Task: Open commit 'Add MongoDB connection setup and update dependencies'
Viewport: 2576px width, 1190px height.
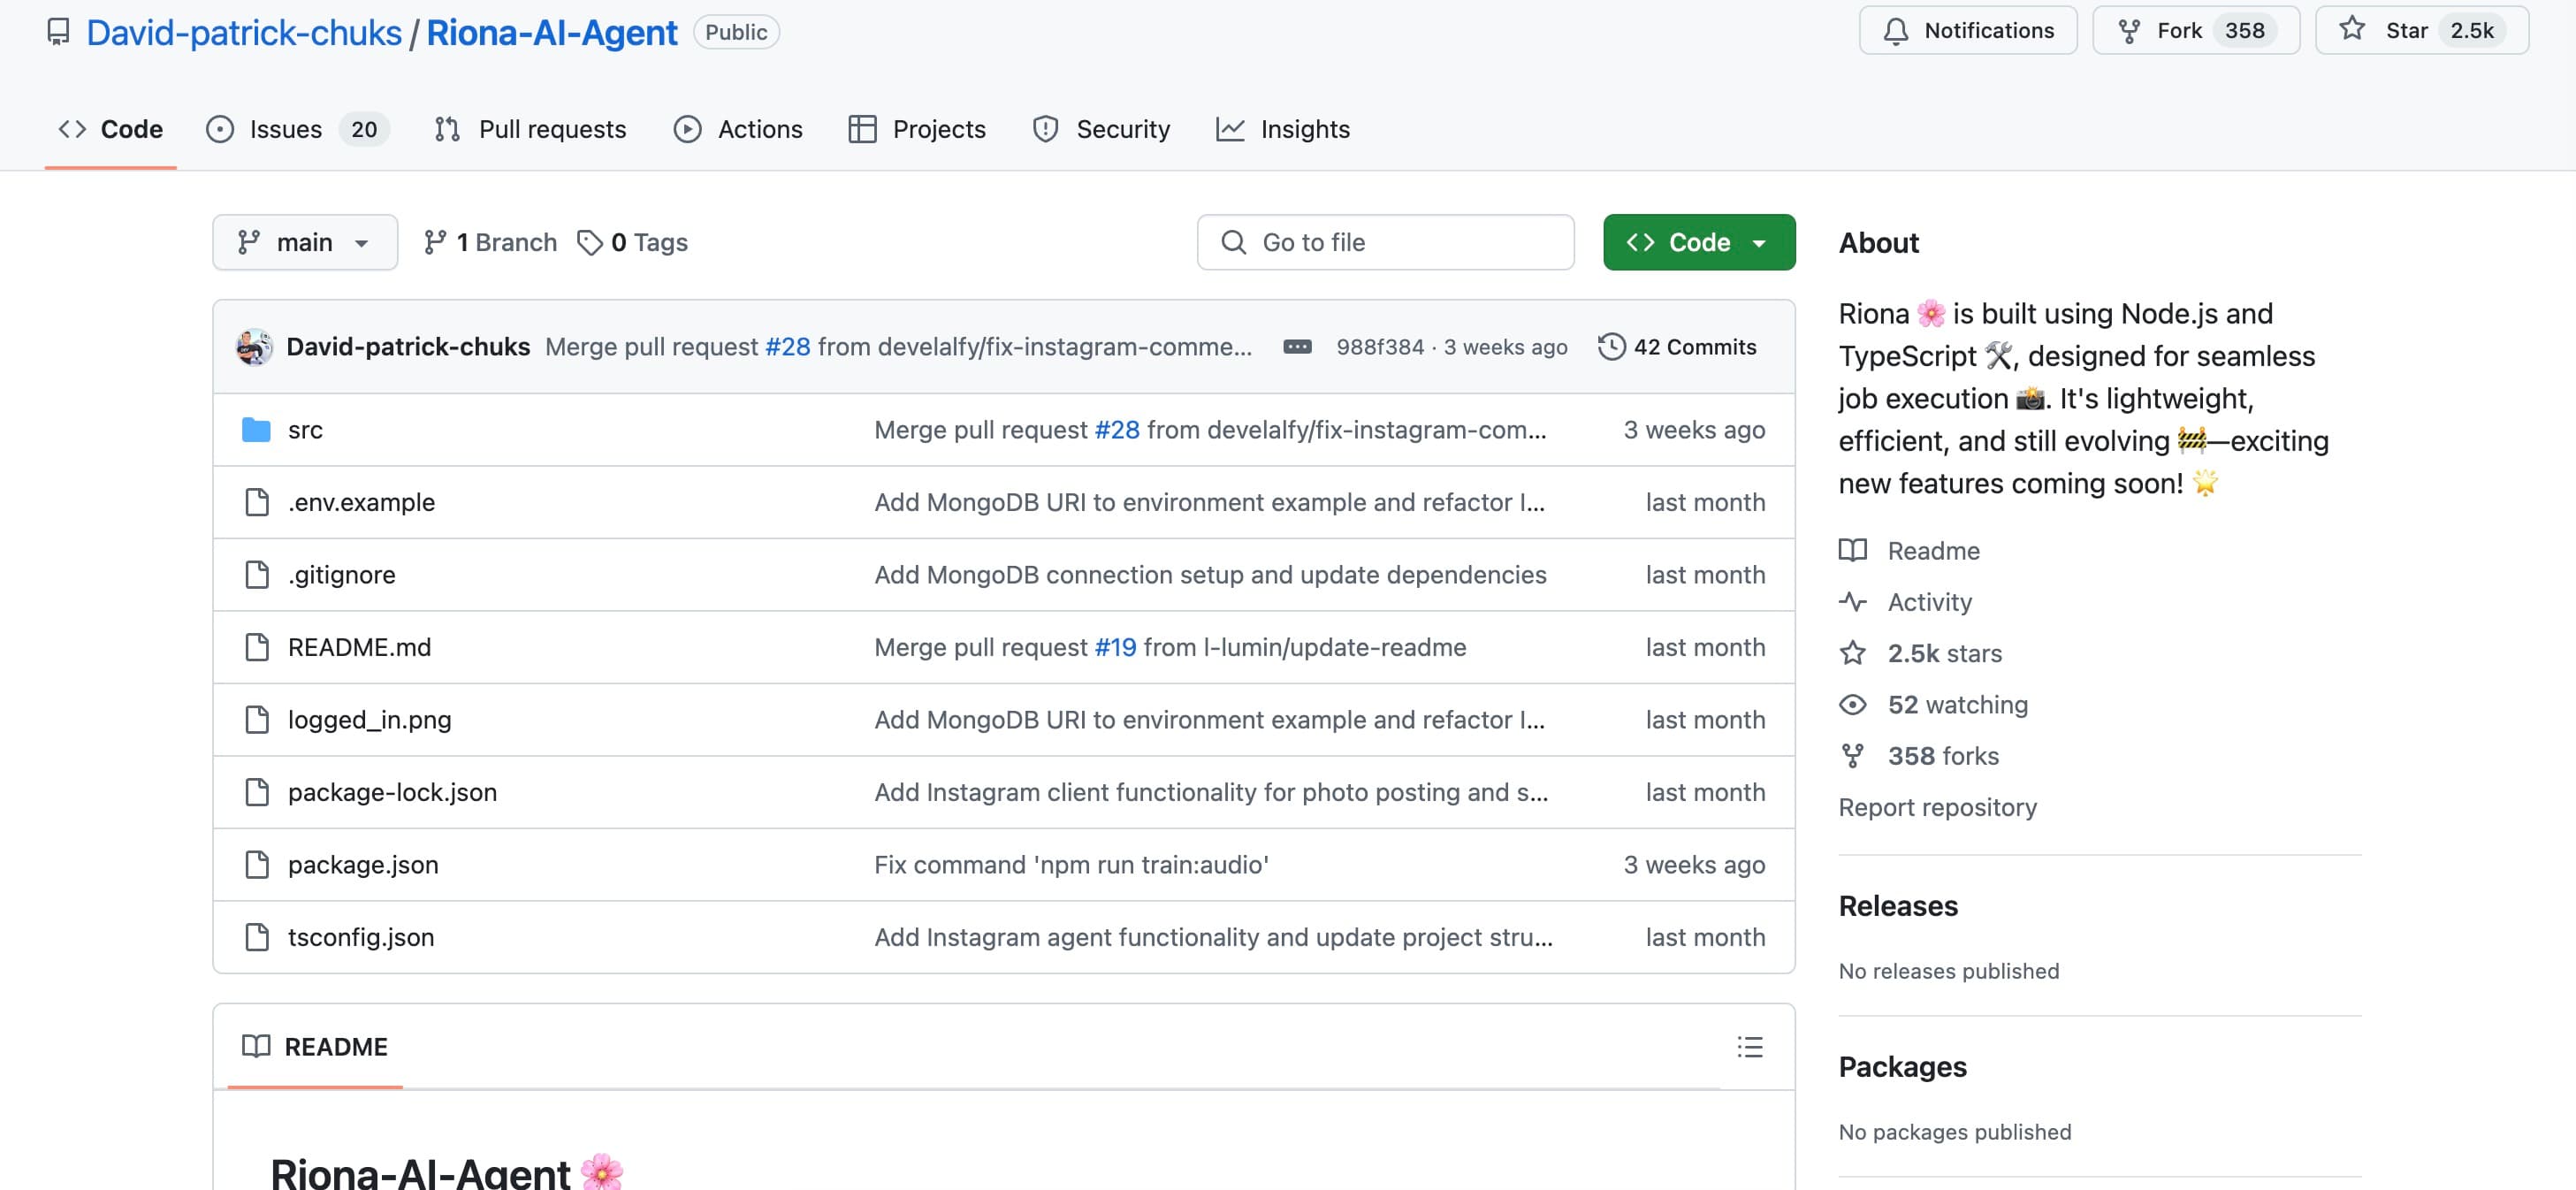Action: coord(1210,575)
